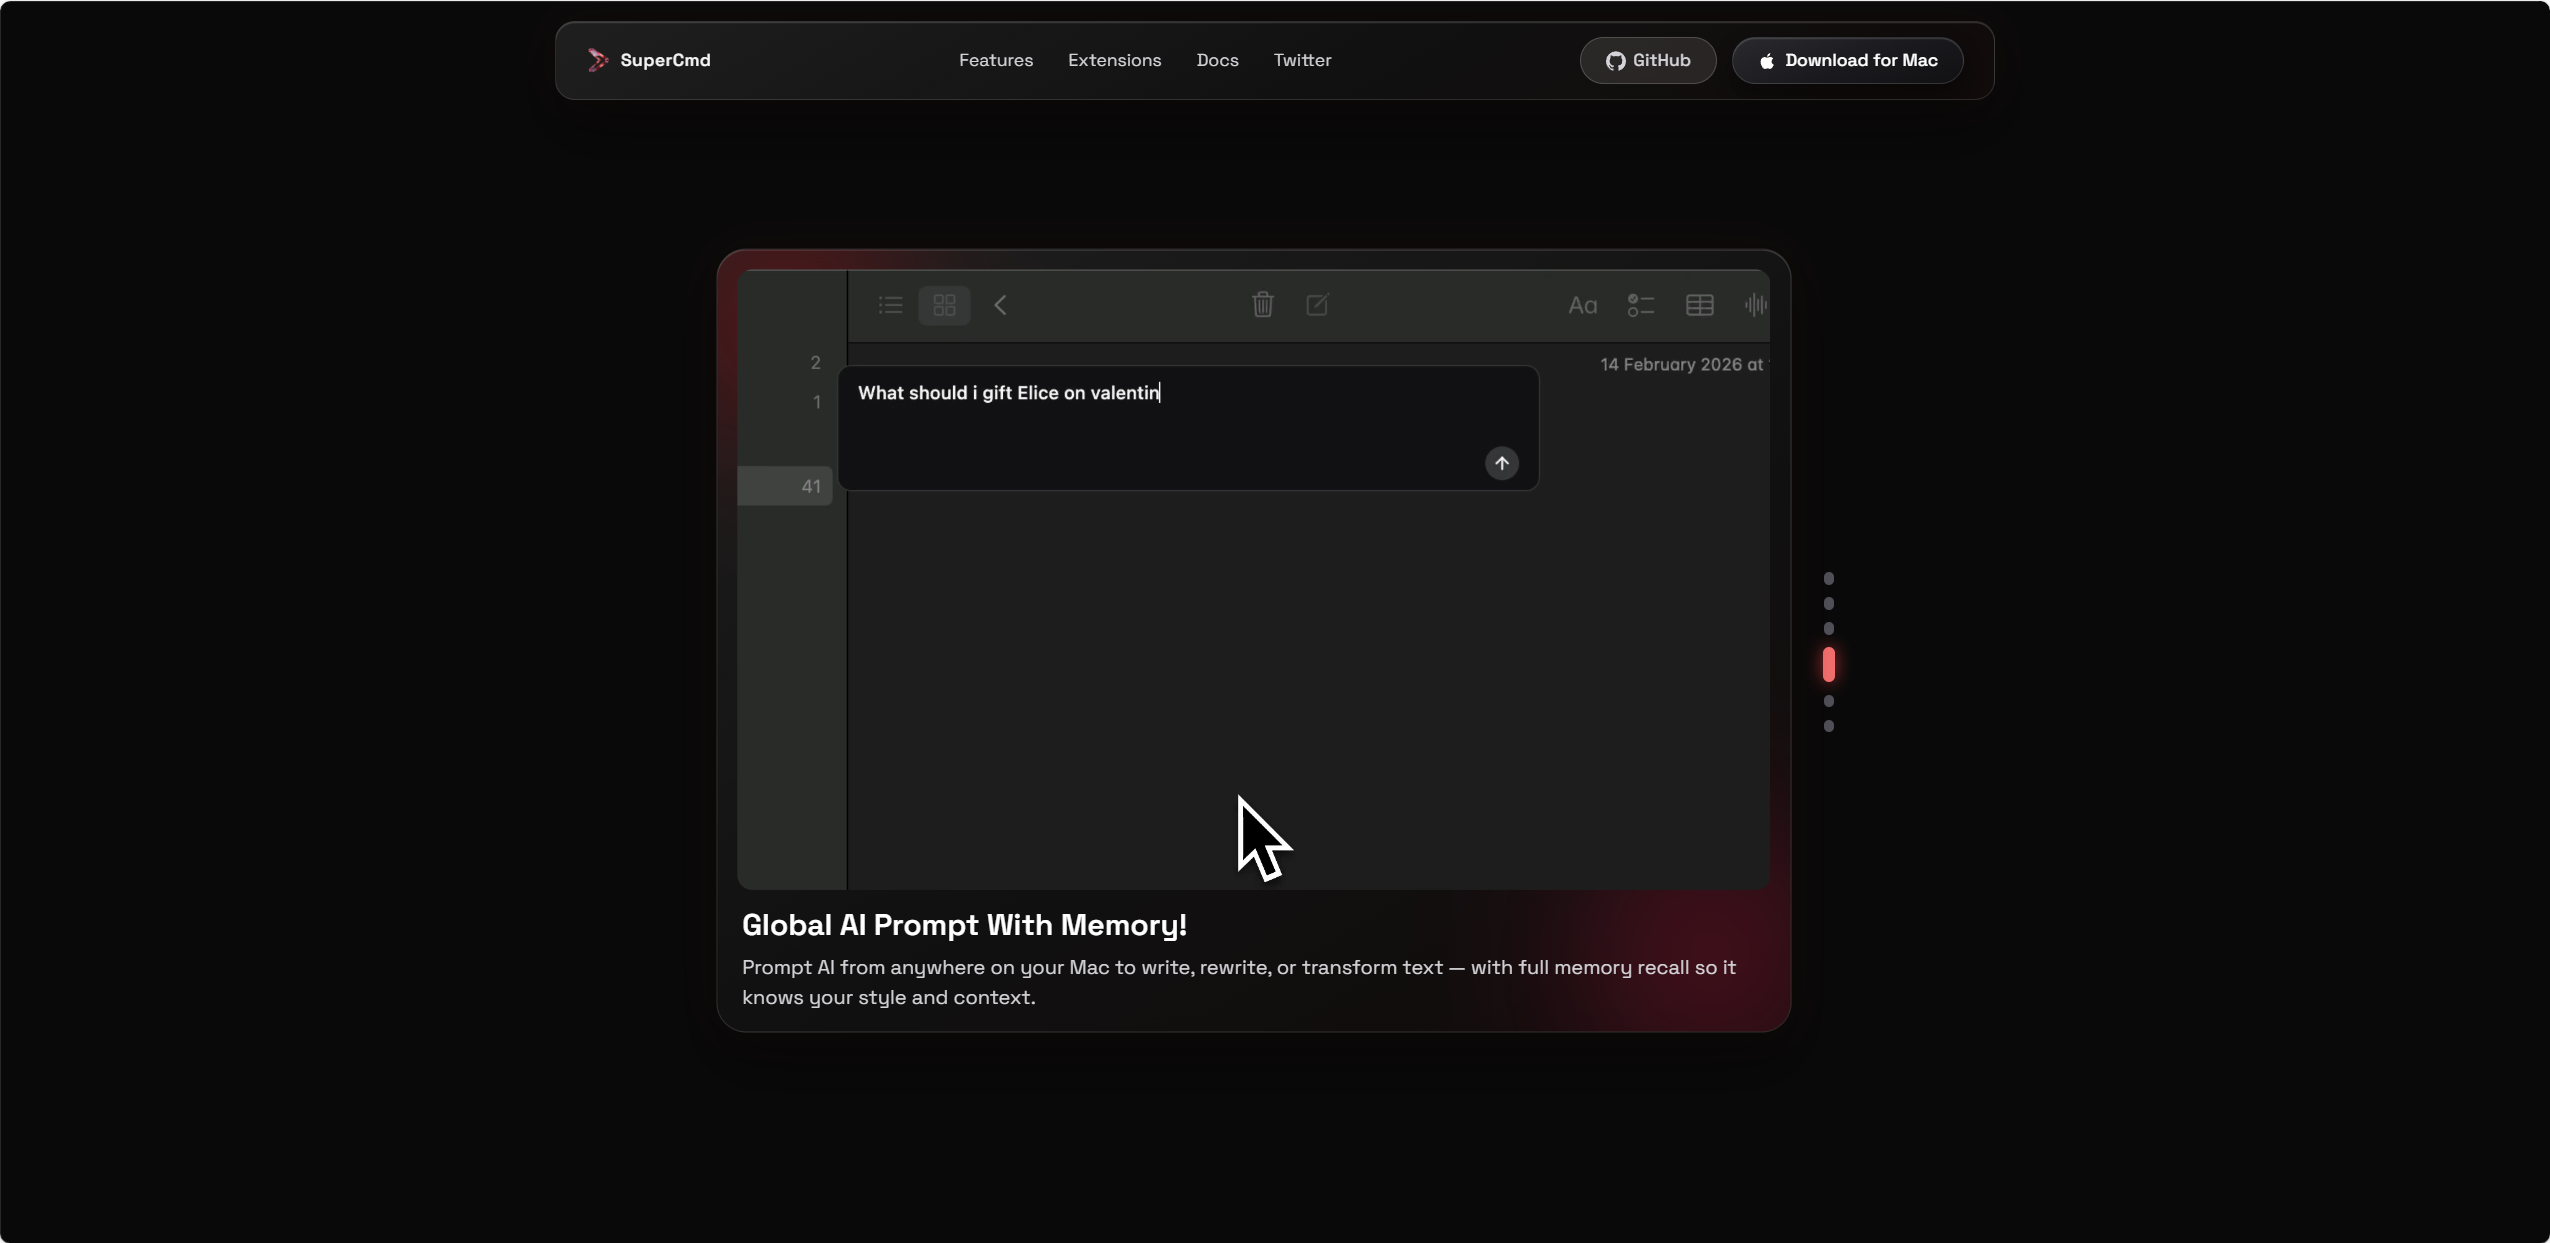Screen dimensions: 2550x1243
Task: Submit prompt with the up-arrow button
Action: point(1501,463)
